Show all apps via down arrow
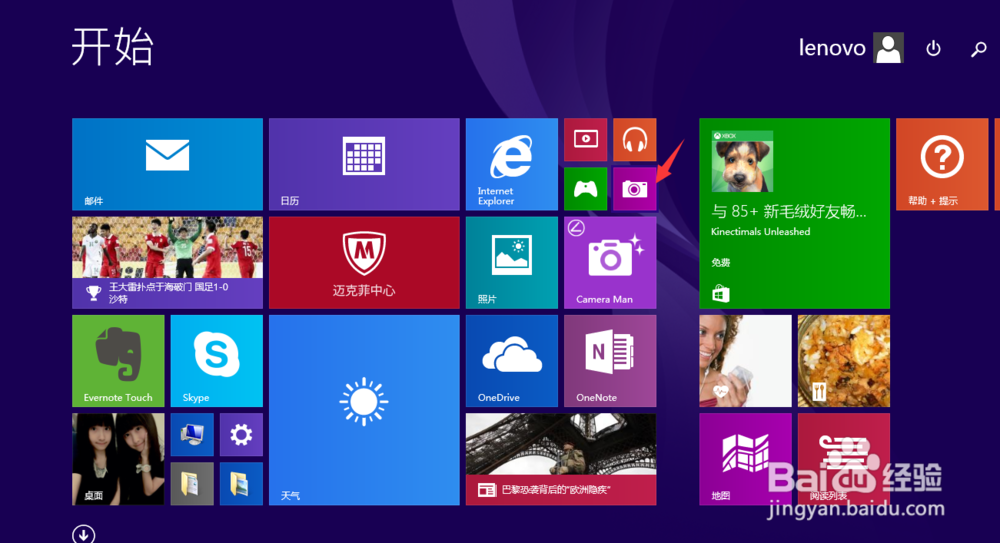1000x543 pixels. pos(84,534)
